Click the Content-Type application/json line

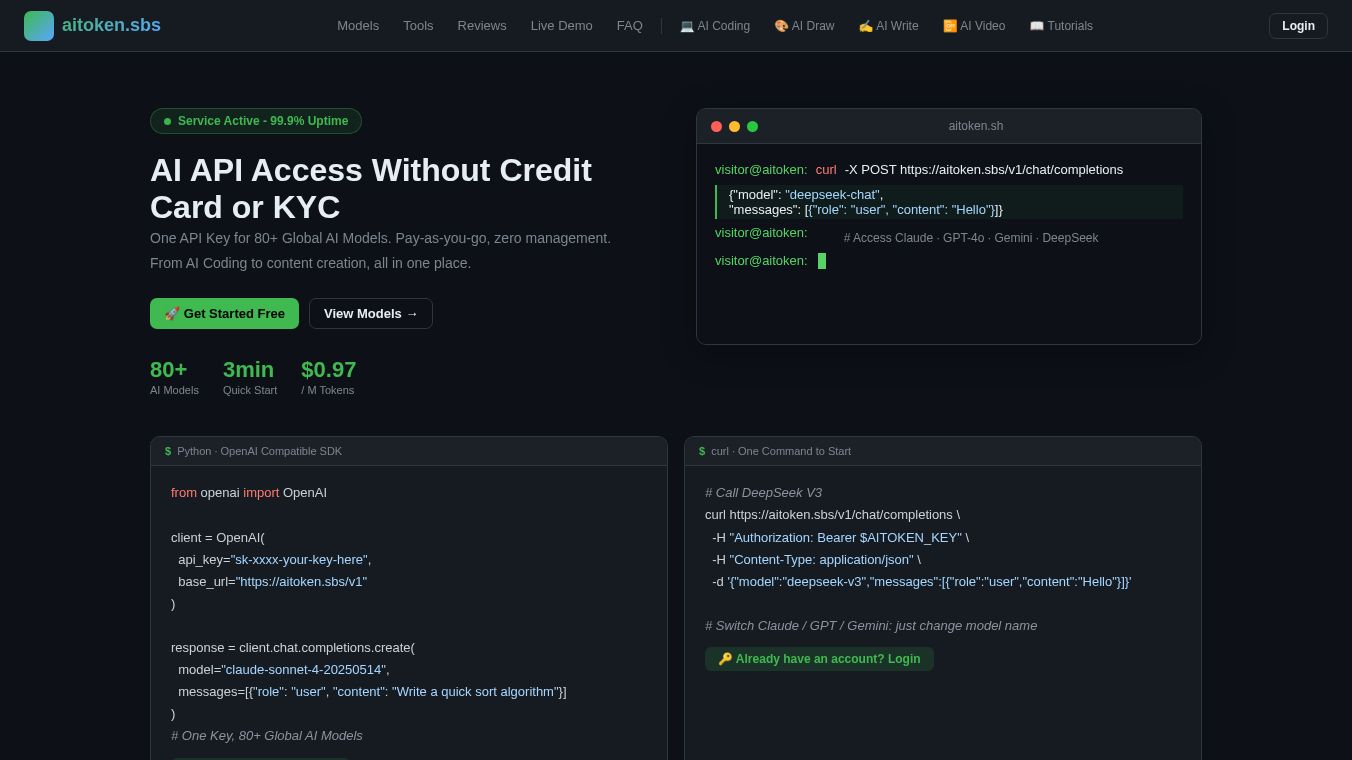[816, 559]
